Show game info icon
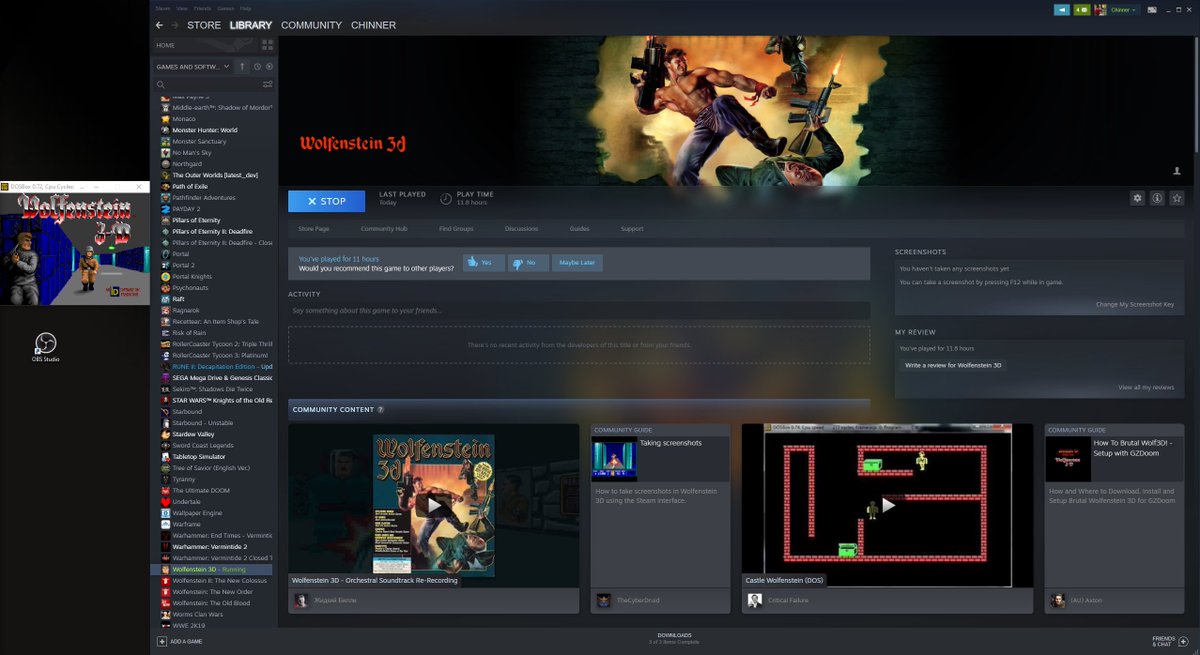The image size is (1200, 655). click(1157, 198)
